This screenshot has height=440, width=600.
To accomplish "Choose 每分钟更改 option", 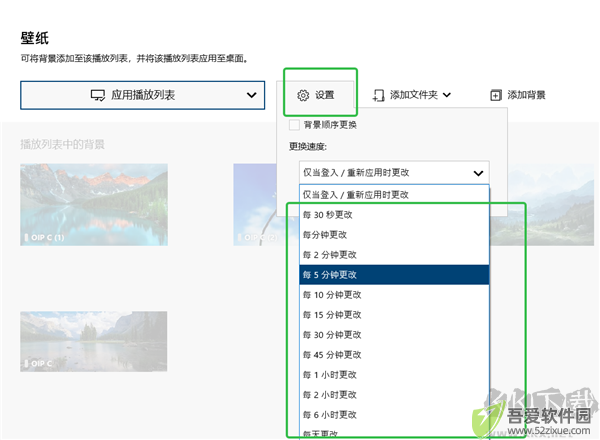I will click(394, 235).
